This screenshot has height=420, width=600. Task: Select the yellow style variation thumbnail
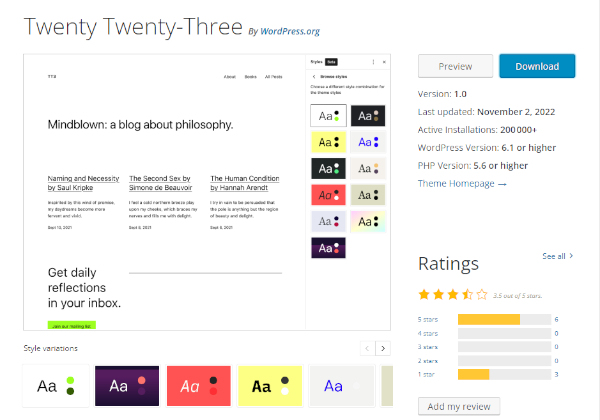click(x=270, y=385)
